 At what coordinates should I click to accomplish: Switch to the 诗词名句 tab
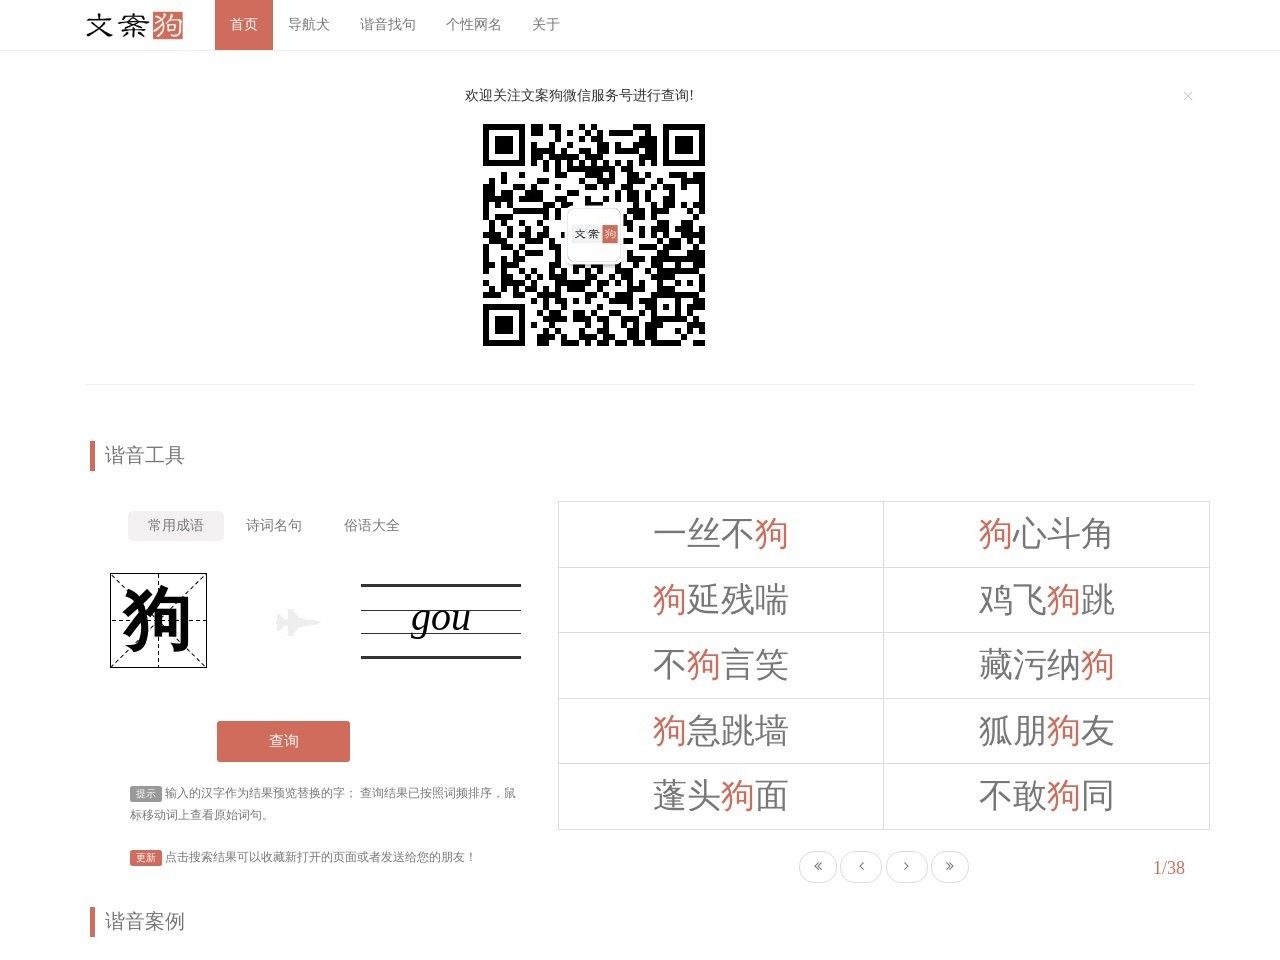[x=273, y=525]
